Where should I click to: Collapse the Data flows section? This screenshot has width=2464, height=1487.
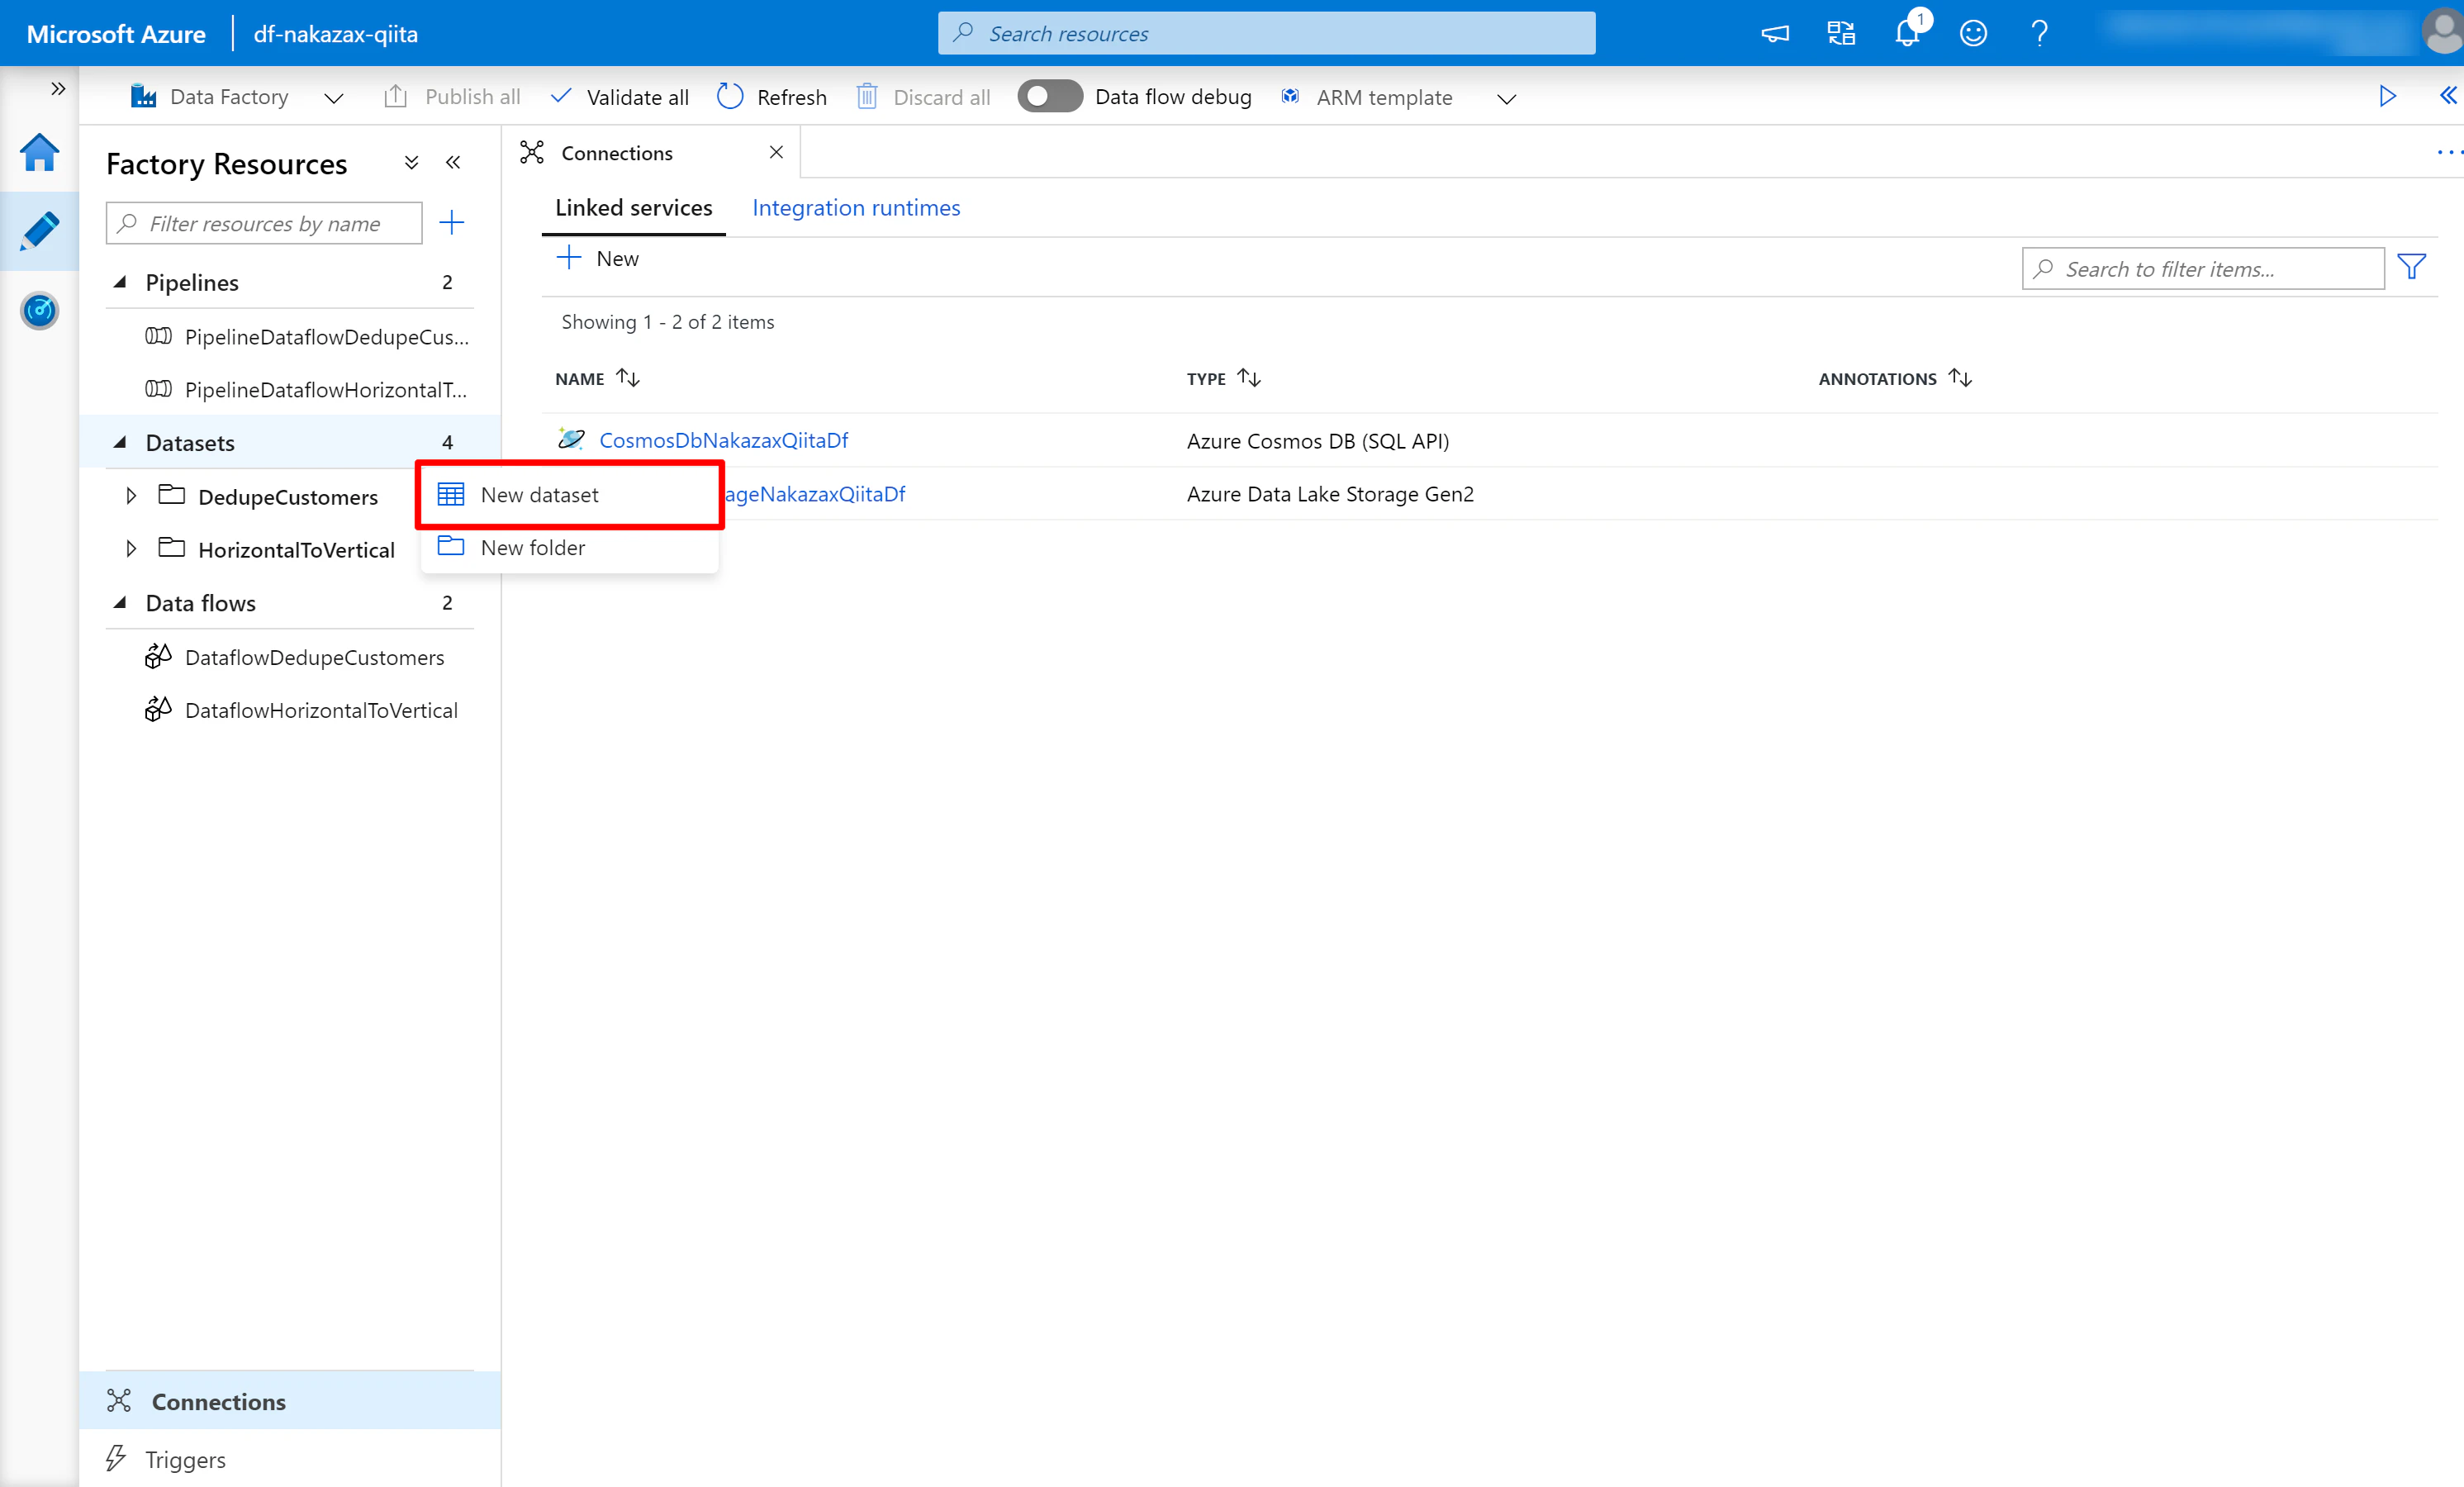tap(121, 602)
